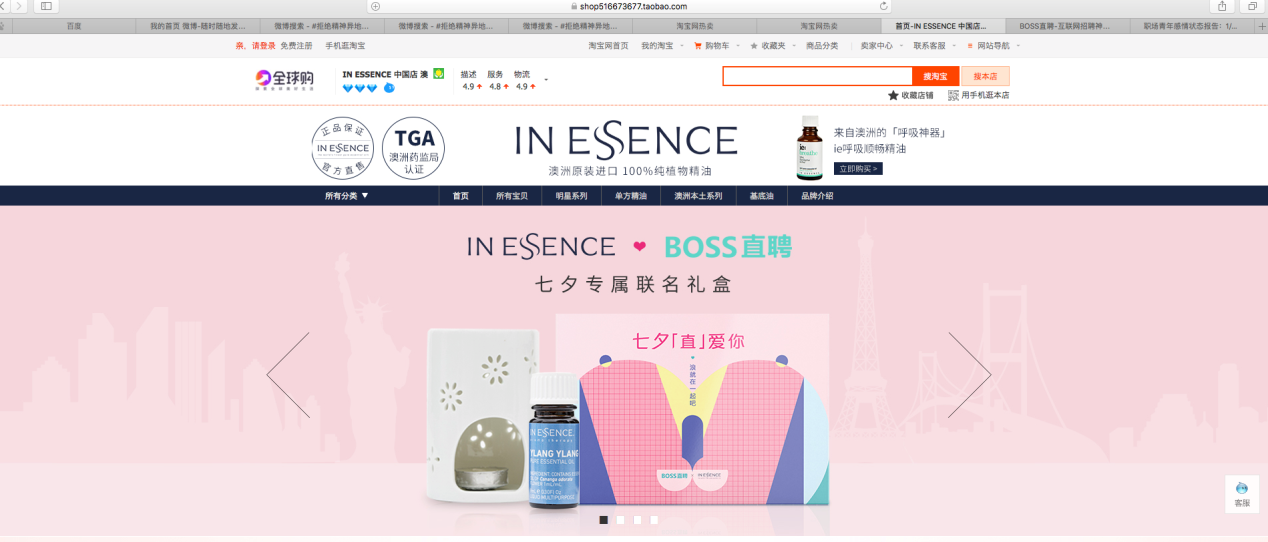Go to next banner with right arrow
Viewport: 1268px width, 542px height.
click(969, 375)
